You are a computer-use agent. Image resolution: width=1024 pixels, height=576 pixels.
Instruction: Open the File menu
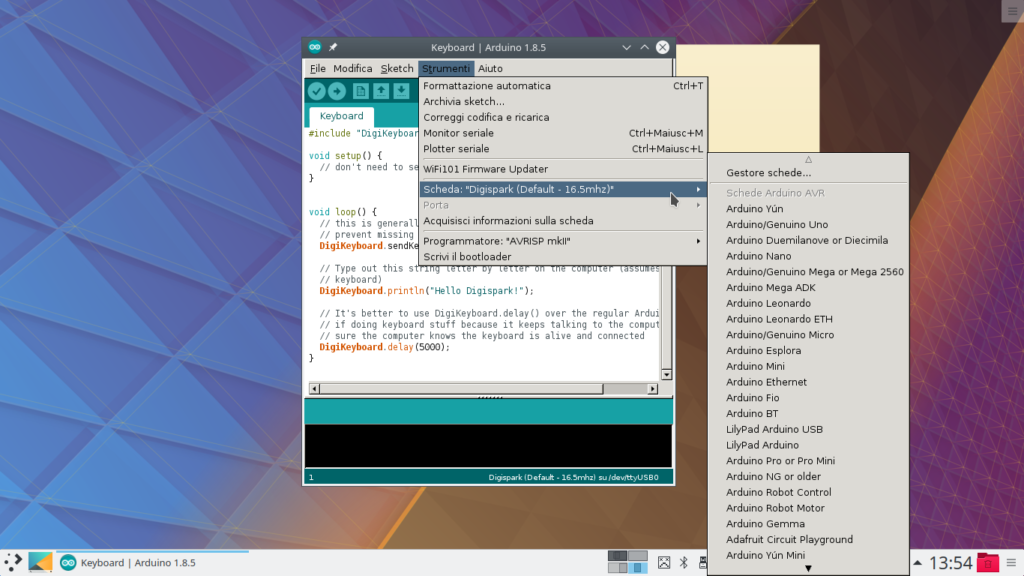click(318, 69)
